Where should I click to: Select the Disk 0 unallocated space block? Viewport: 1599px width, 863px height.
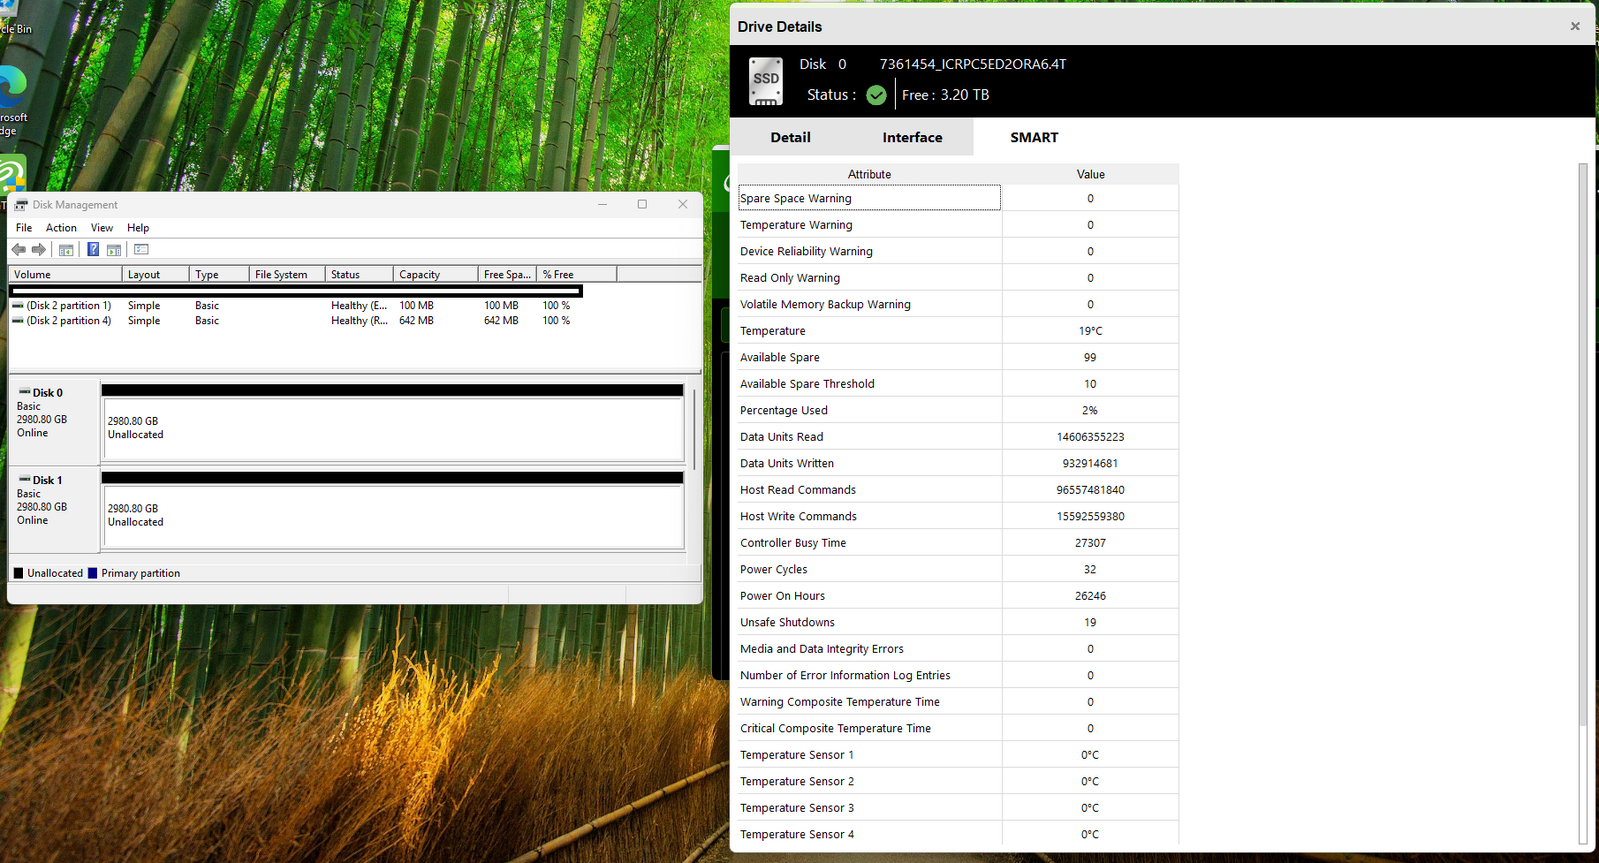coord(393,428)
